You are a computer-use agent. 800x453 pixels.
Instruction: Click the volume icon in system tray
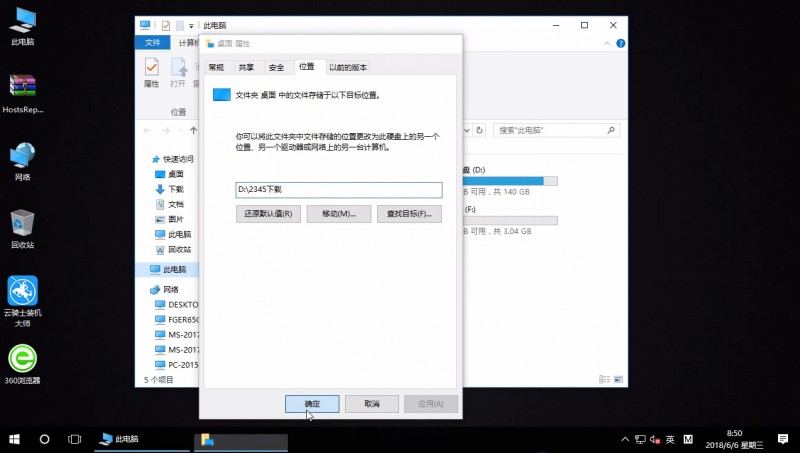point(656,439)
